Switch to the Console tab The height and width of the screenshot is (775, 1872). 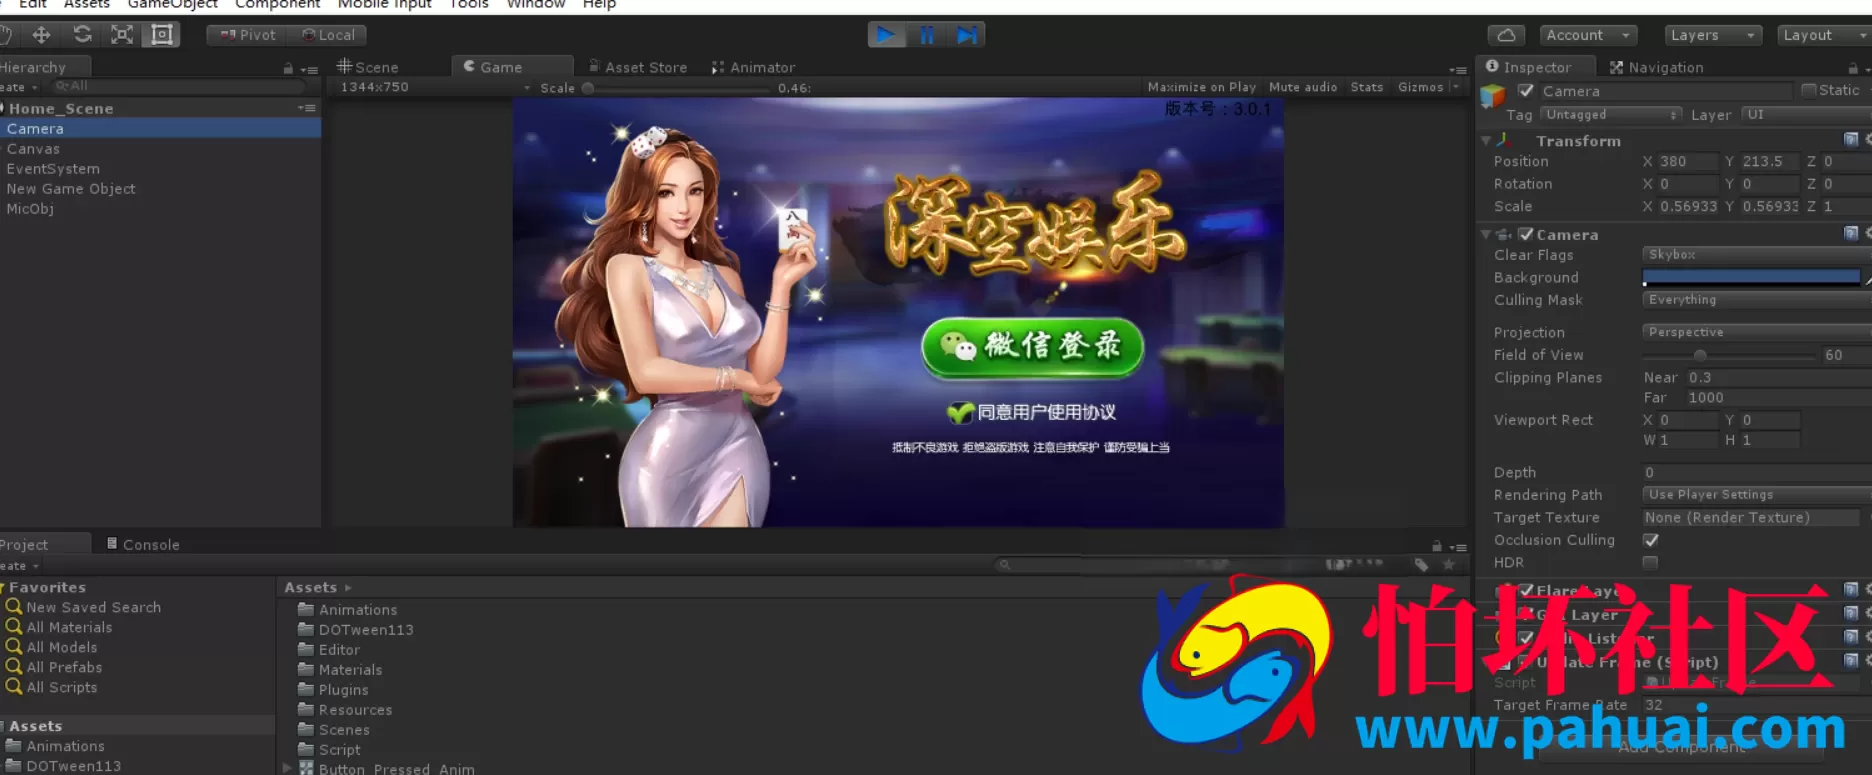tap(143, 544)
